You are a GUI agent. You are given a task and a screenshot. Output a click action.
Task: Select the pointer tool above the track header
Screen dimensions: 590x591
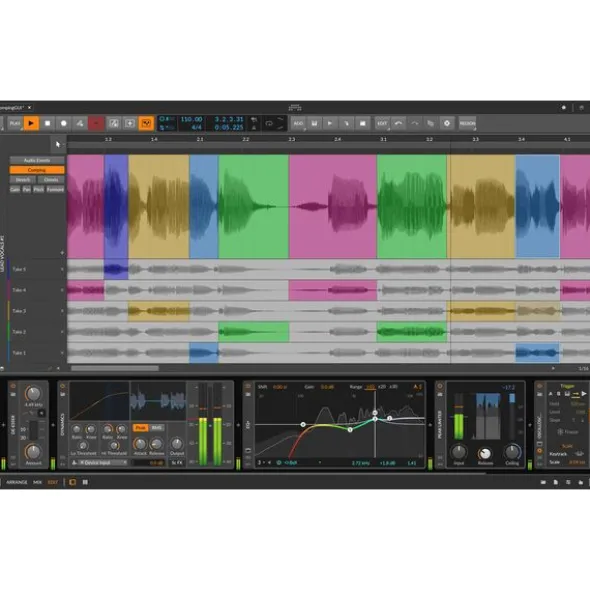tap(58, 144)
